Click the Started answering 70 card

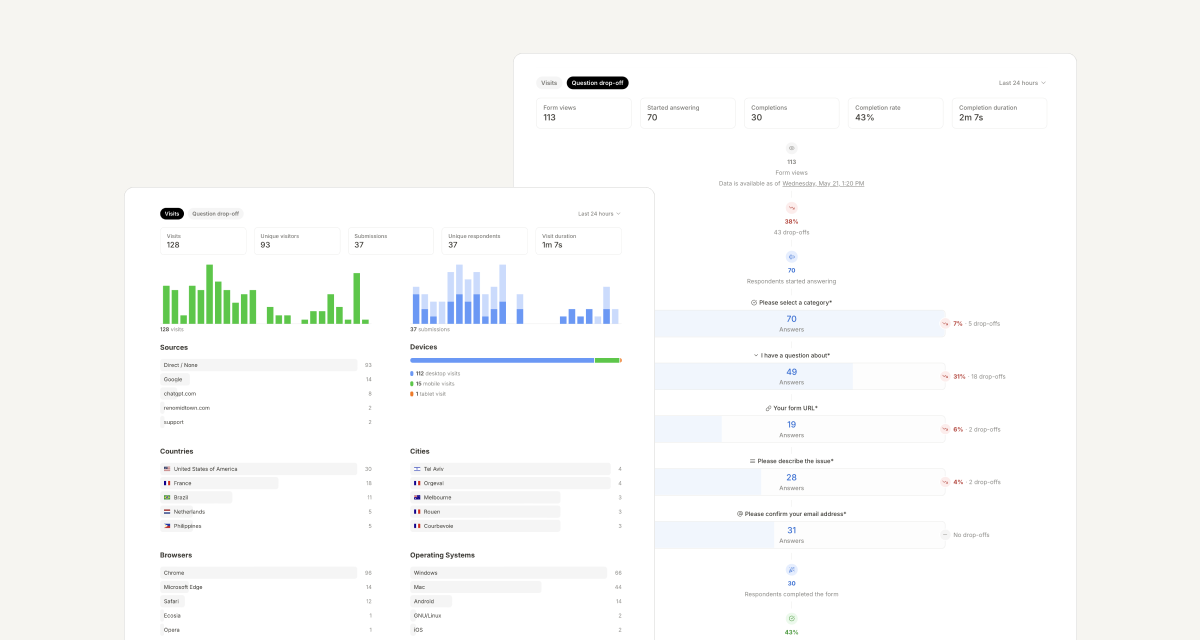(x=687, y=113)
